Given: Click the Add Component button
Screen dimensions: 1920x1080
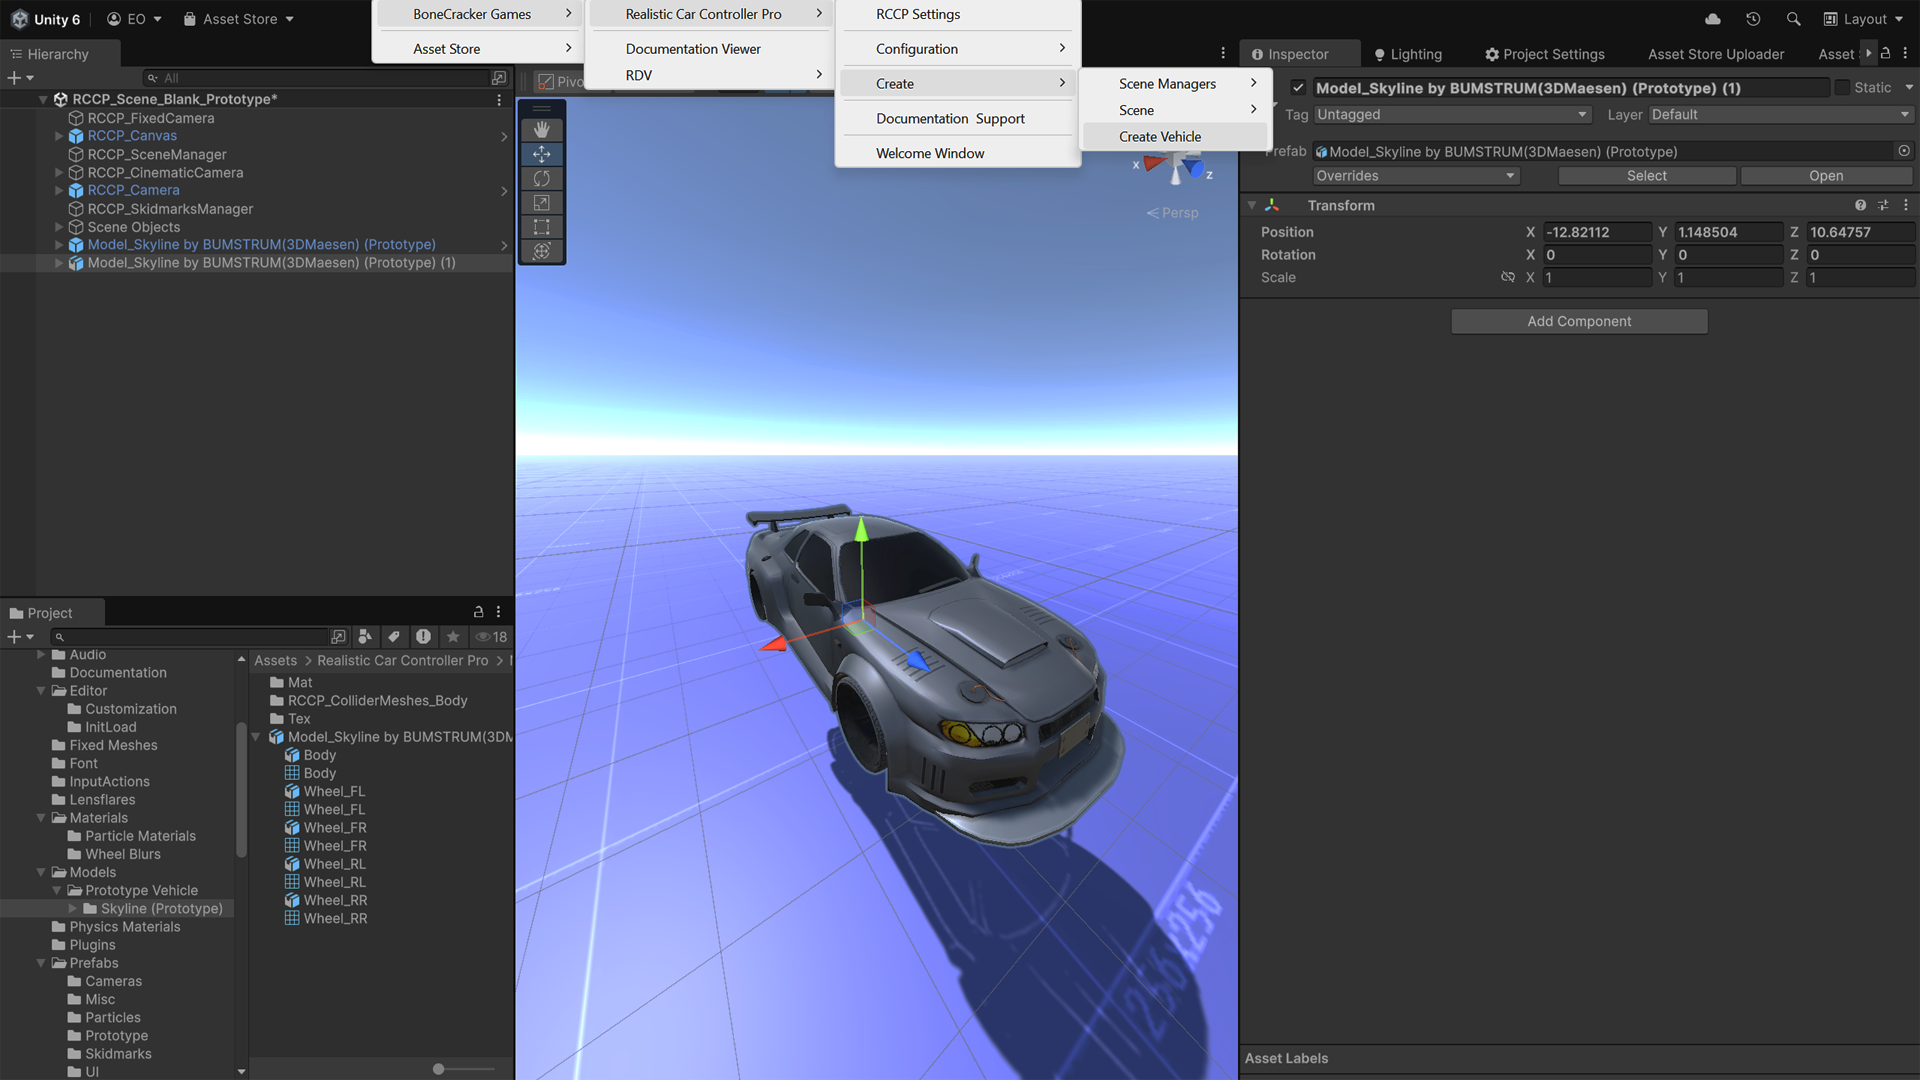Looking at the screenshot, I should click(1579, 321).
